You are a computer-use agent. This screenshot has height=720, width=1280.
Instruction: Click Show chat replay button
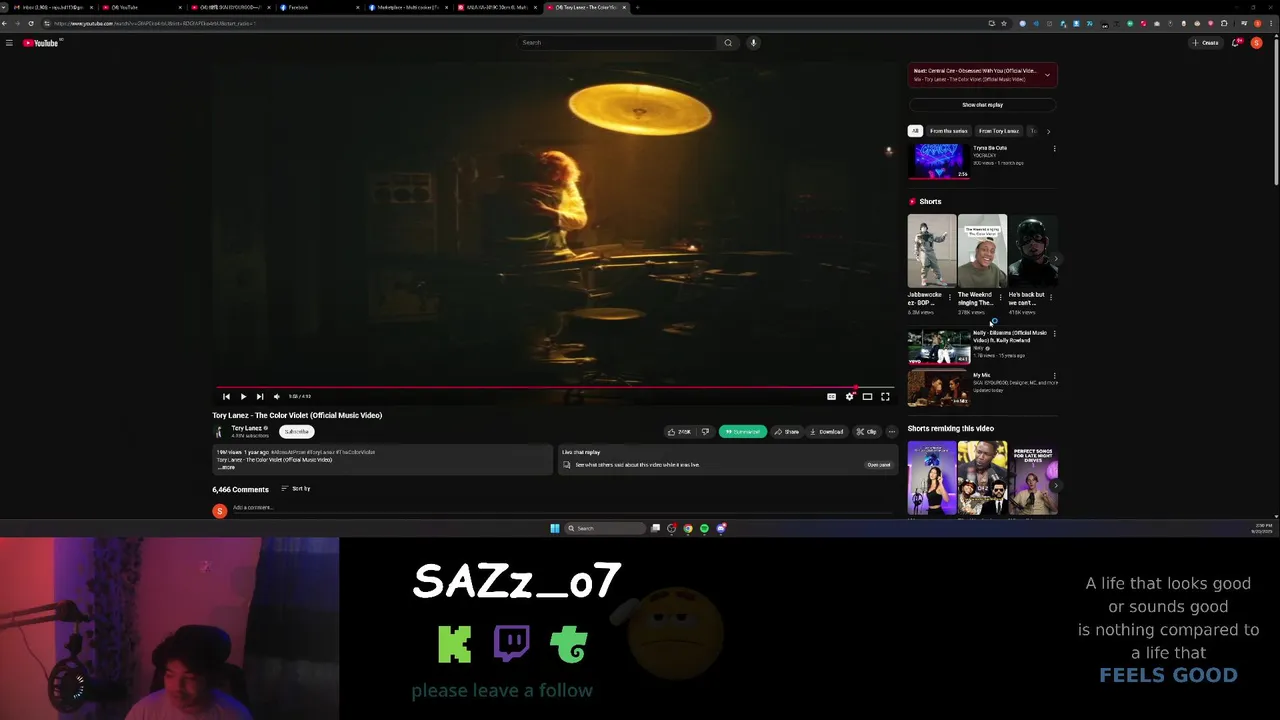[982, 105]
